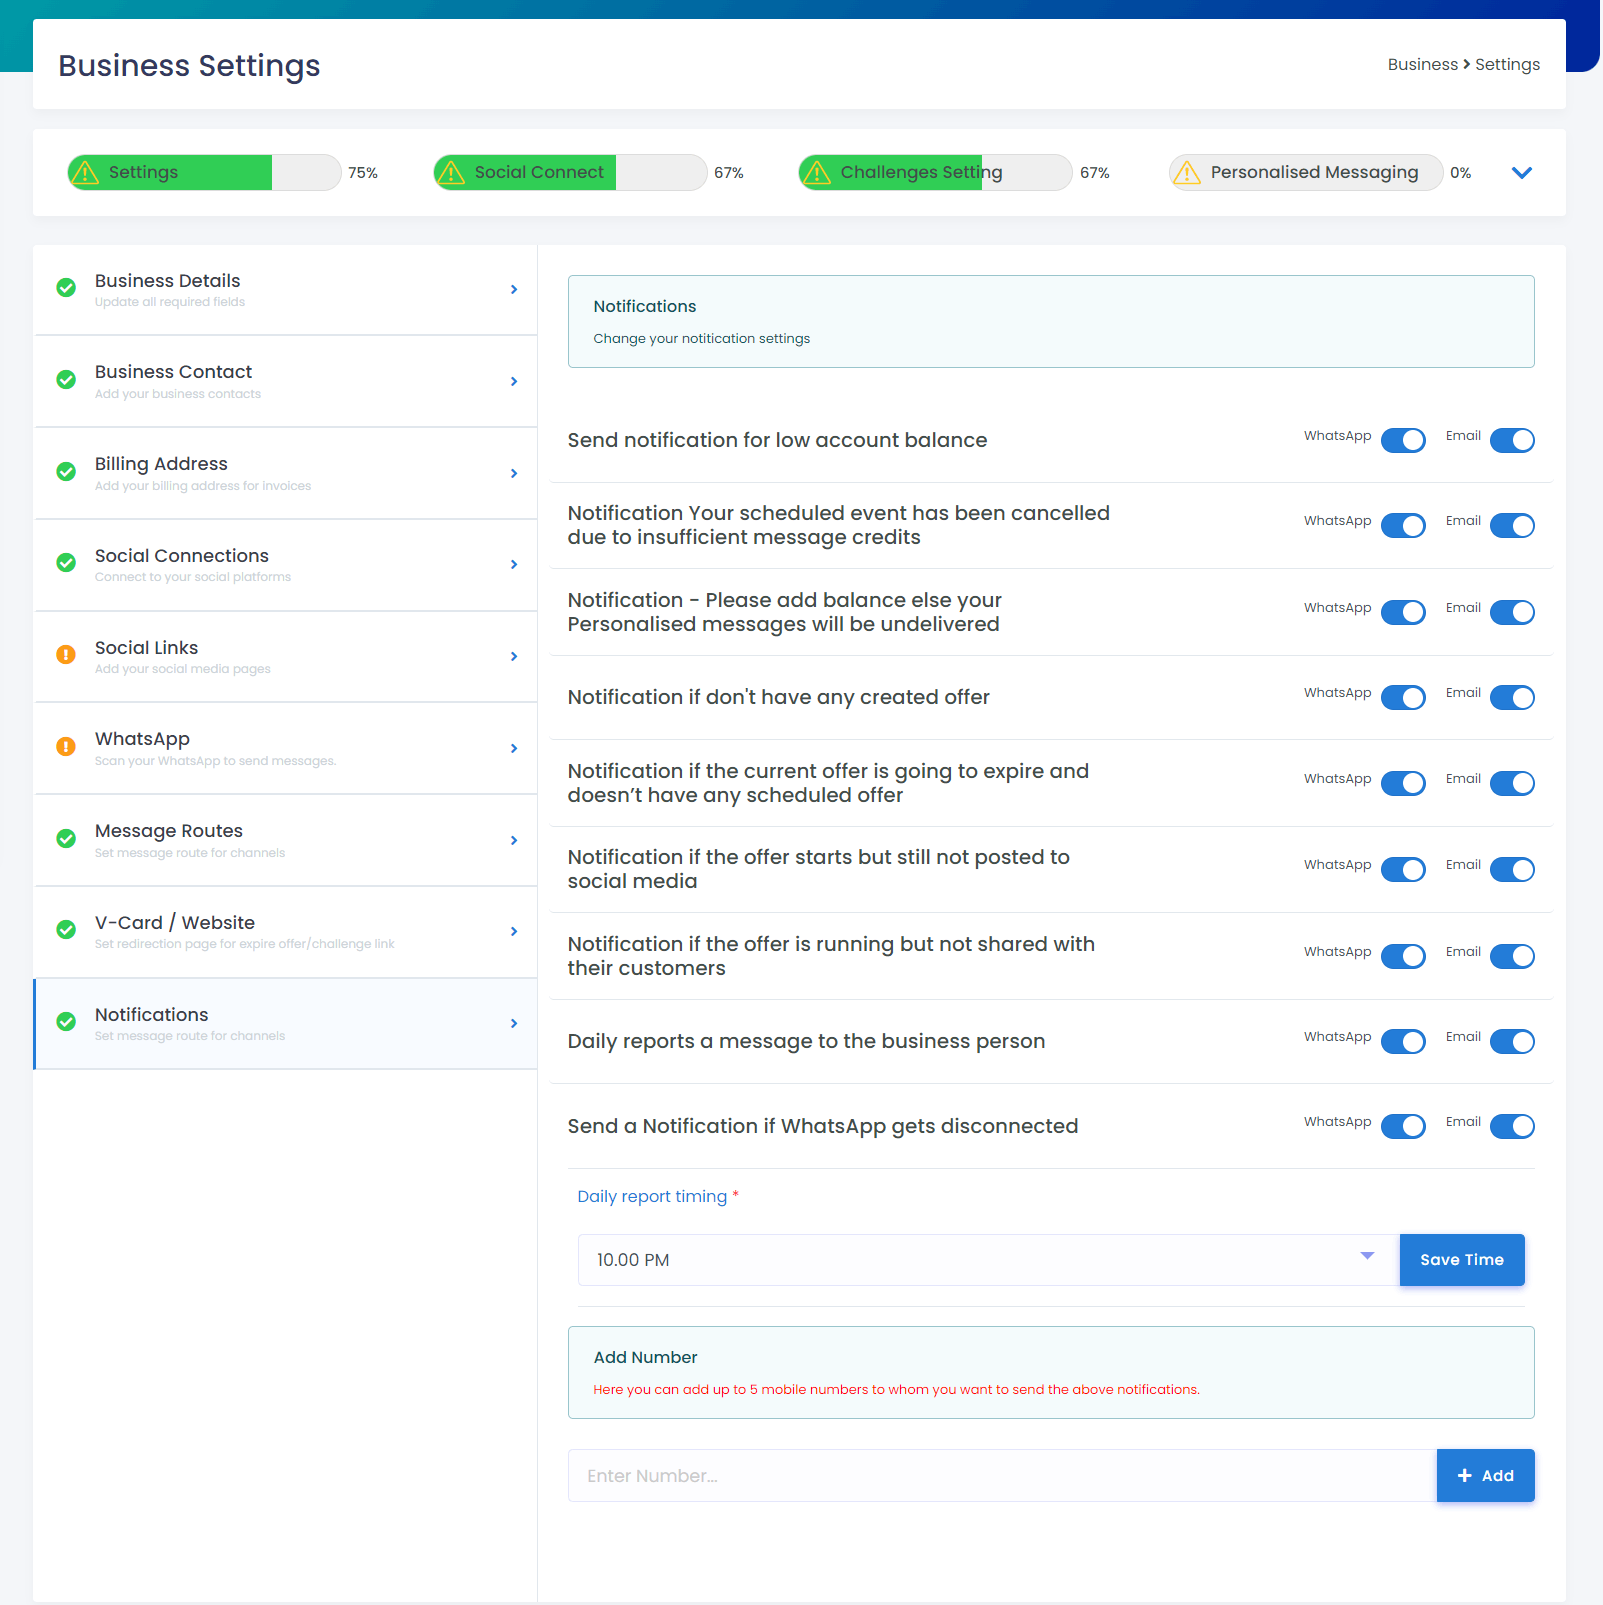Open the Business Details settings section

286,289
